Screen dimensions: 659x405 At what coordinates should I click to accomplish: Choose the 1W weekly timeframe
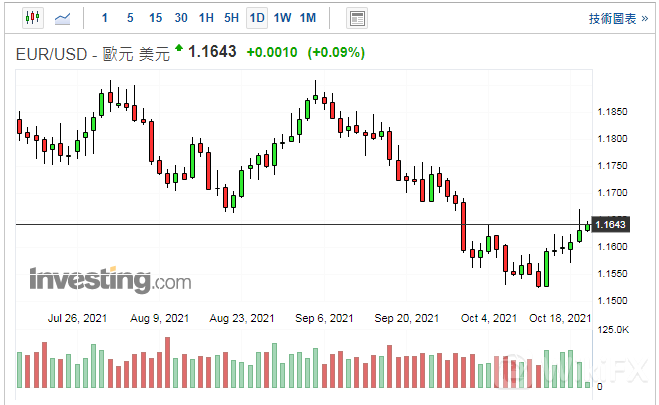tap(282, 18)
